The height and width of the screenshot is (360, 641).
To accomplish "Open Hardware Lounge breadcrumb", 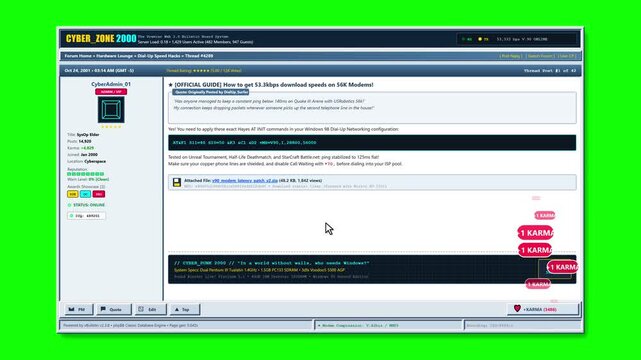I will [114, 56].
